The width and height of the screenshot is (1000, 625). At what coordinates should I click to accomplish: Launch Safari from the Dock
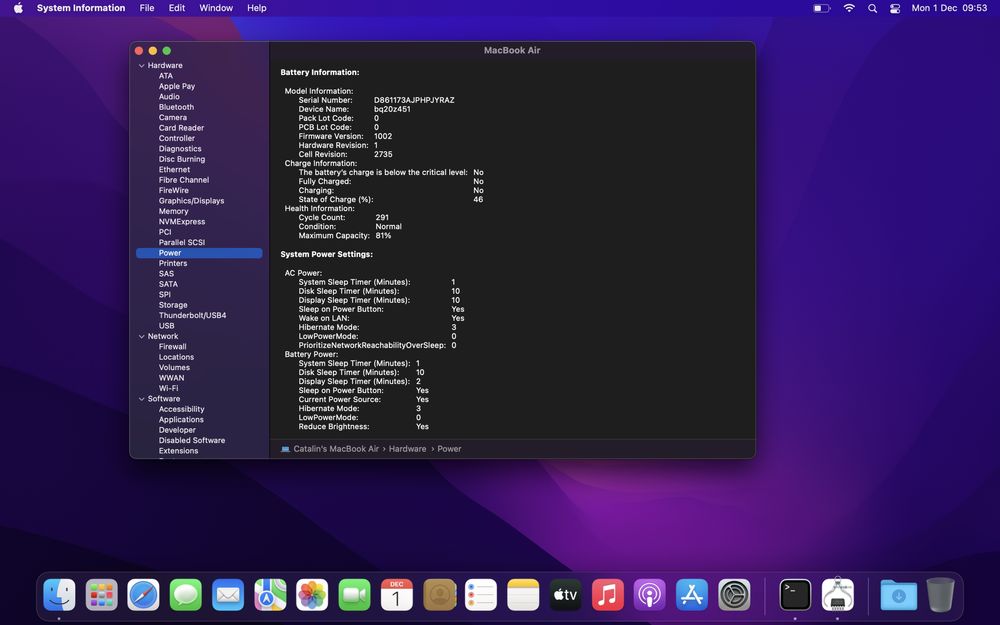coord(143,594)
